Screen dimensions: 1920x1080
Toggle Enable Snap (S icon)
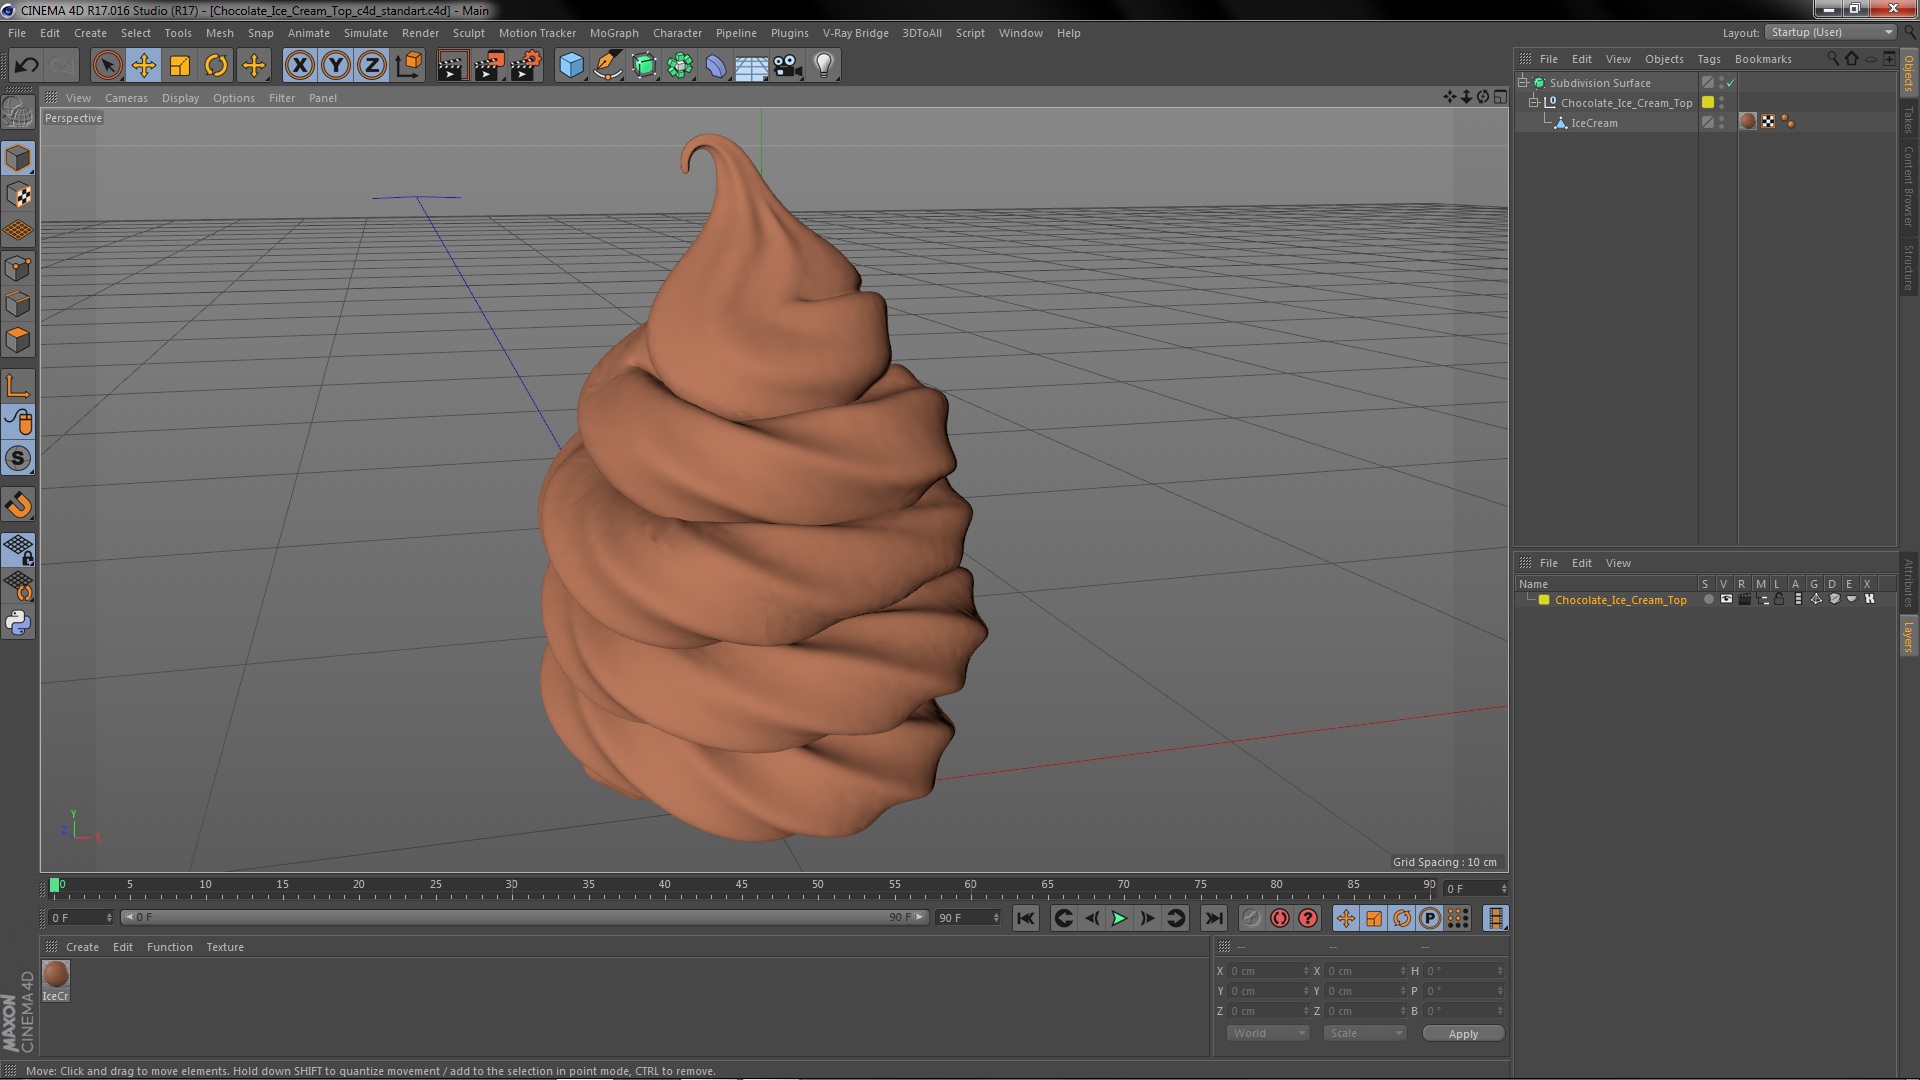[18, 459]
